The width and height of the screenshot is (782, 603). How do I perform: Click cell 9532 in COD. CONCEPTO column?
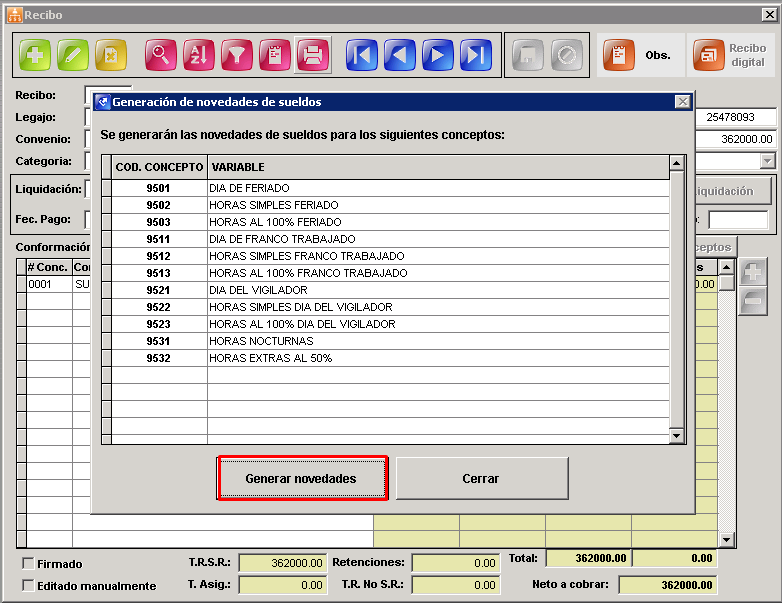click(159, 358)
